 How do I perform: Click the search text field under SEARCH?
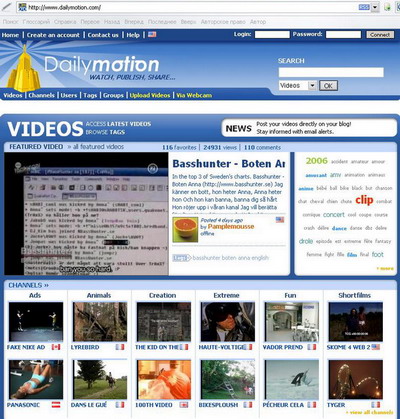tap(331, 72)
